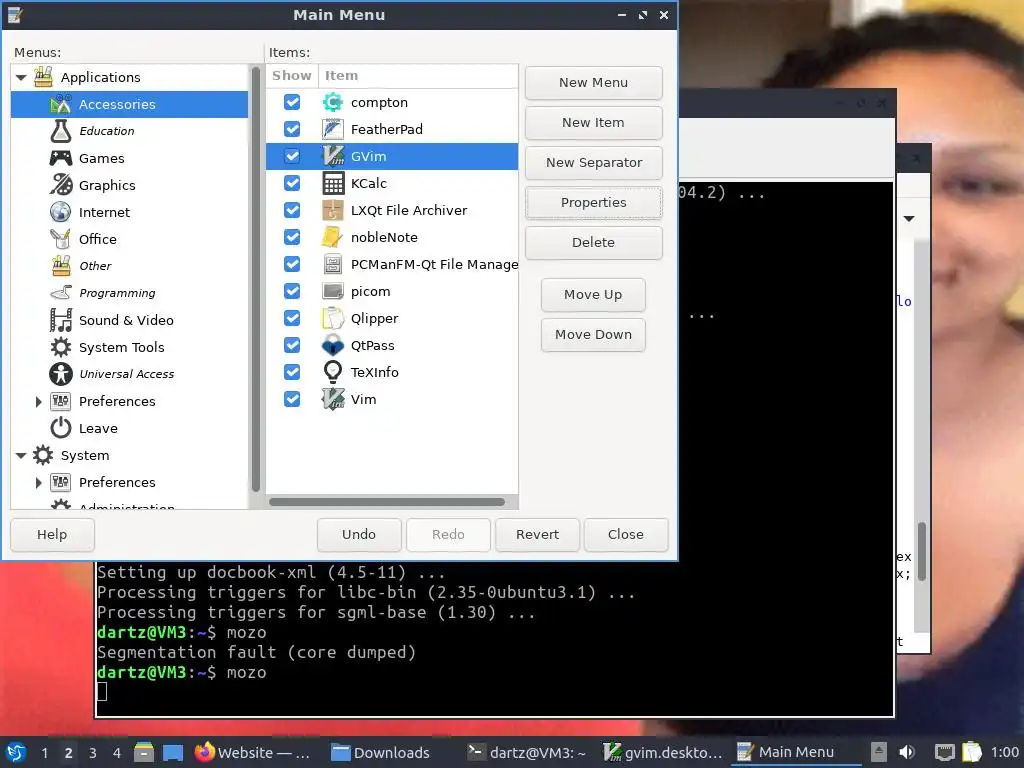This screenshot has width=1024, height=768.
Task: Switch to the dartz@VM3 terminal task
Action: pos(528,752)
